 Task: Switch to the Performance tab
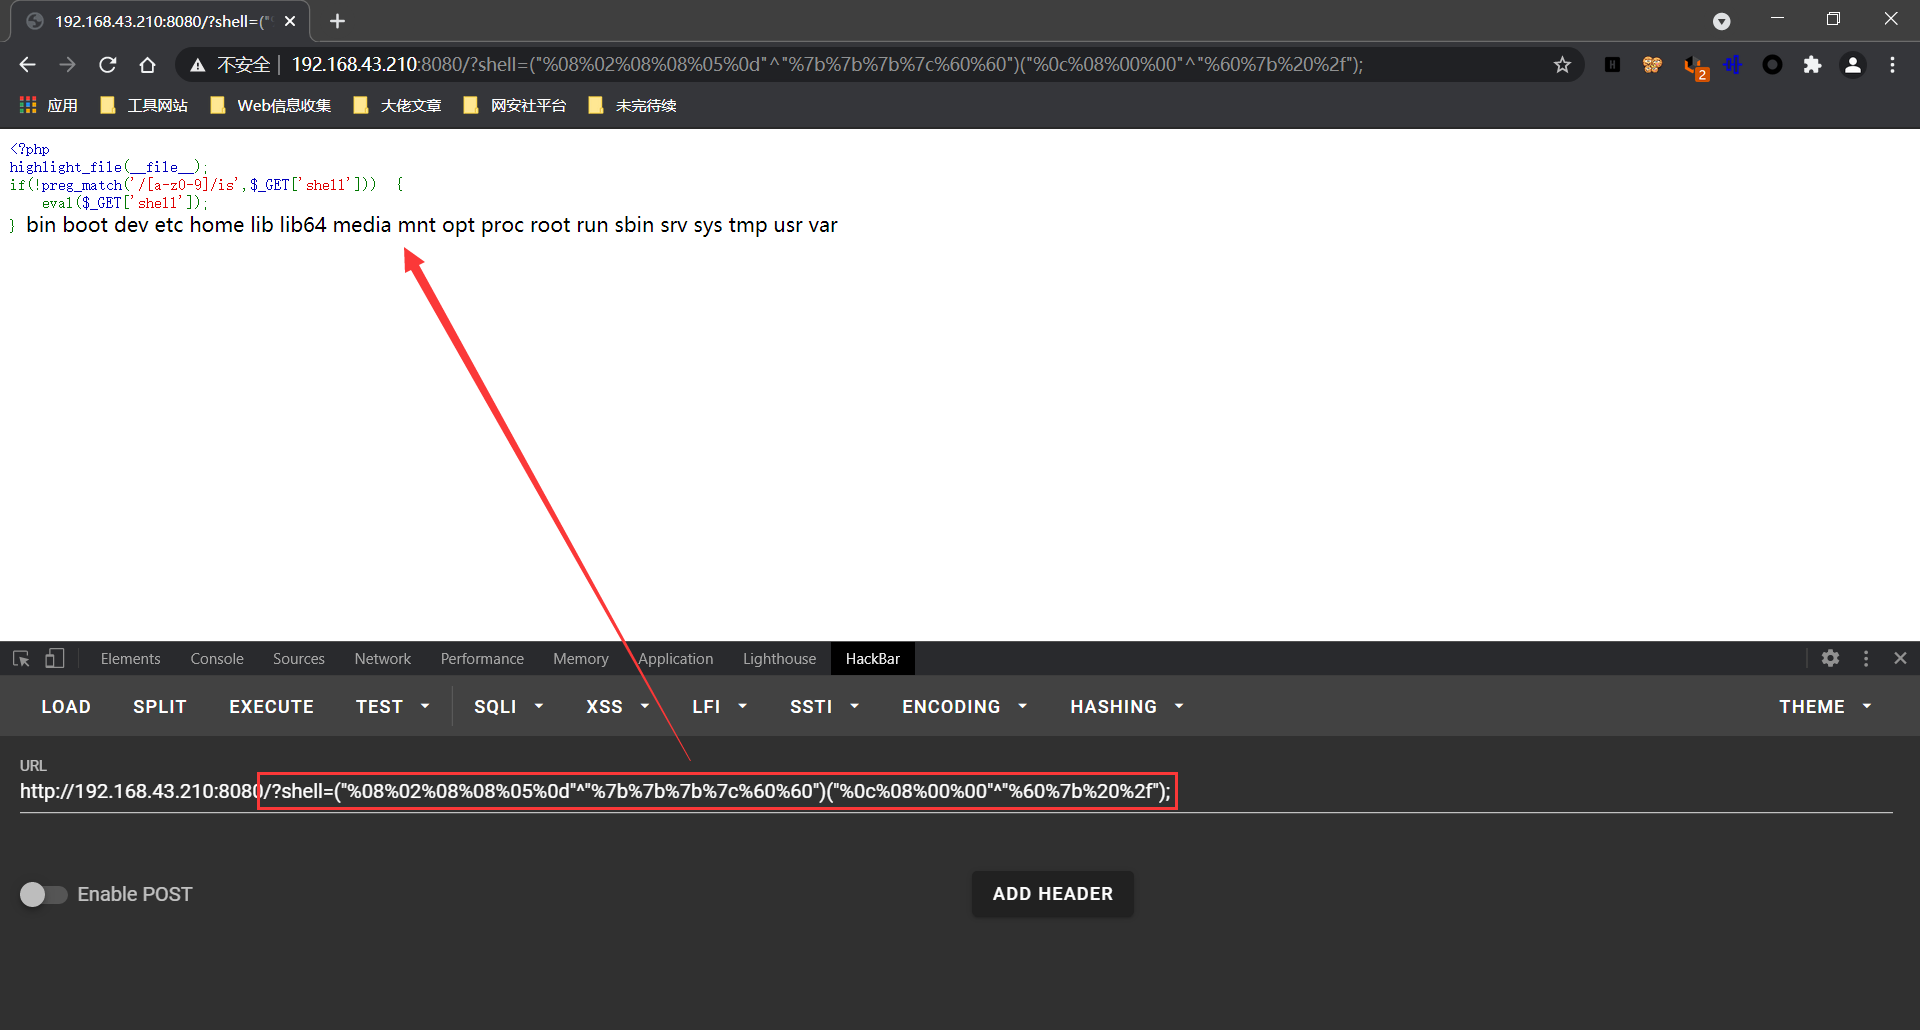click(x=482, y=658)
